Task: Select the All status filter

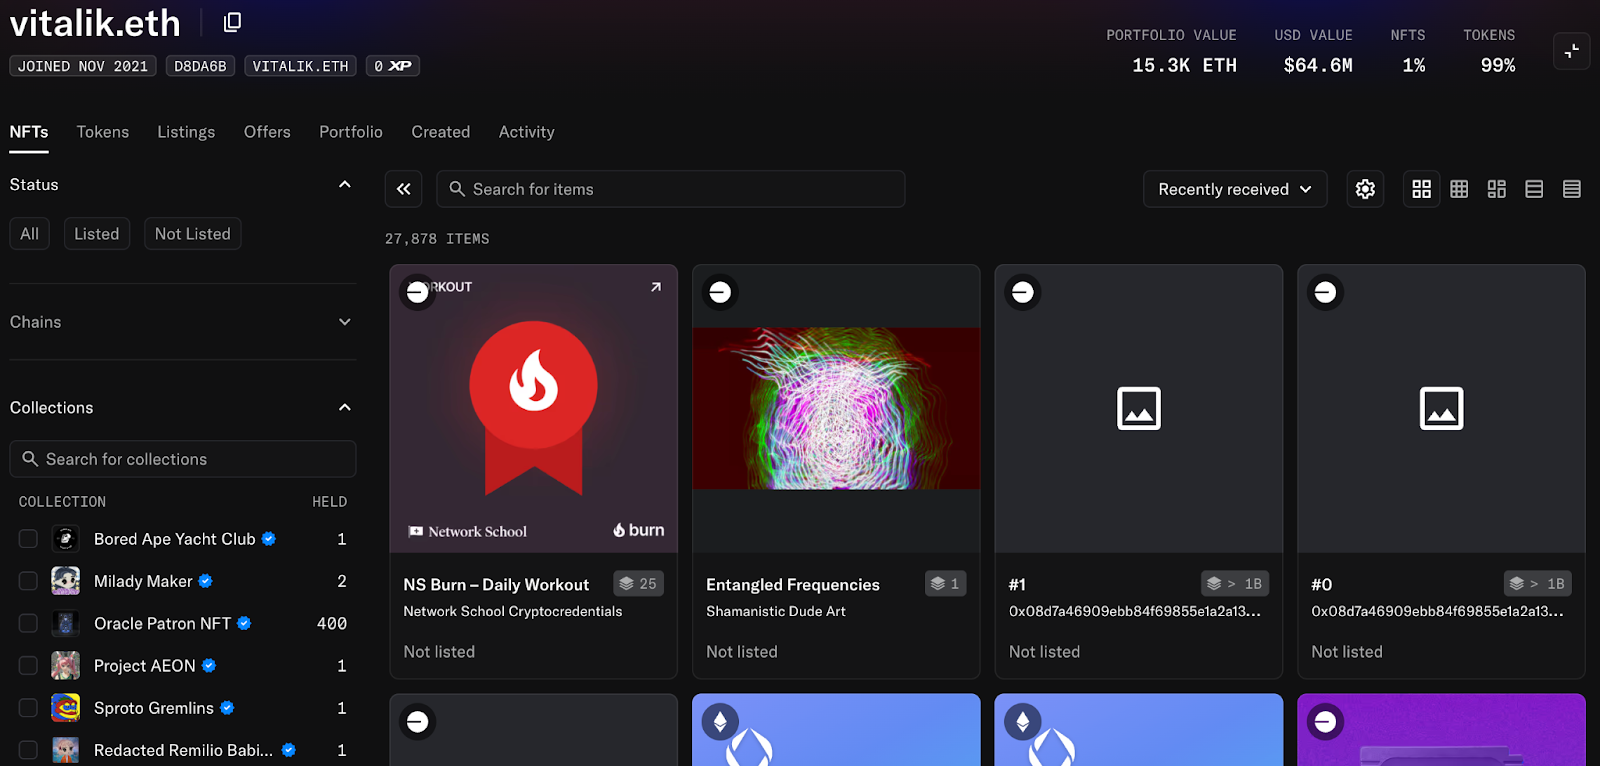Action: click(x=29, y=234)
